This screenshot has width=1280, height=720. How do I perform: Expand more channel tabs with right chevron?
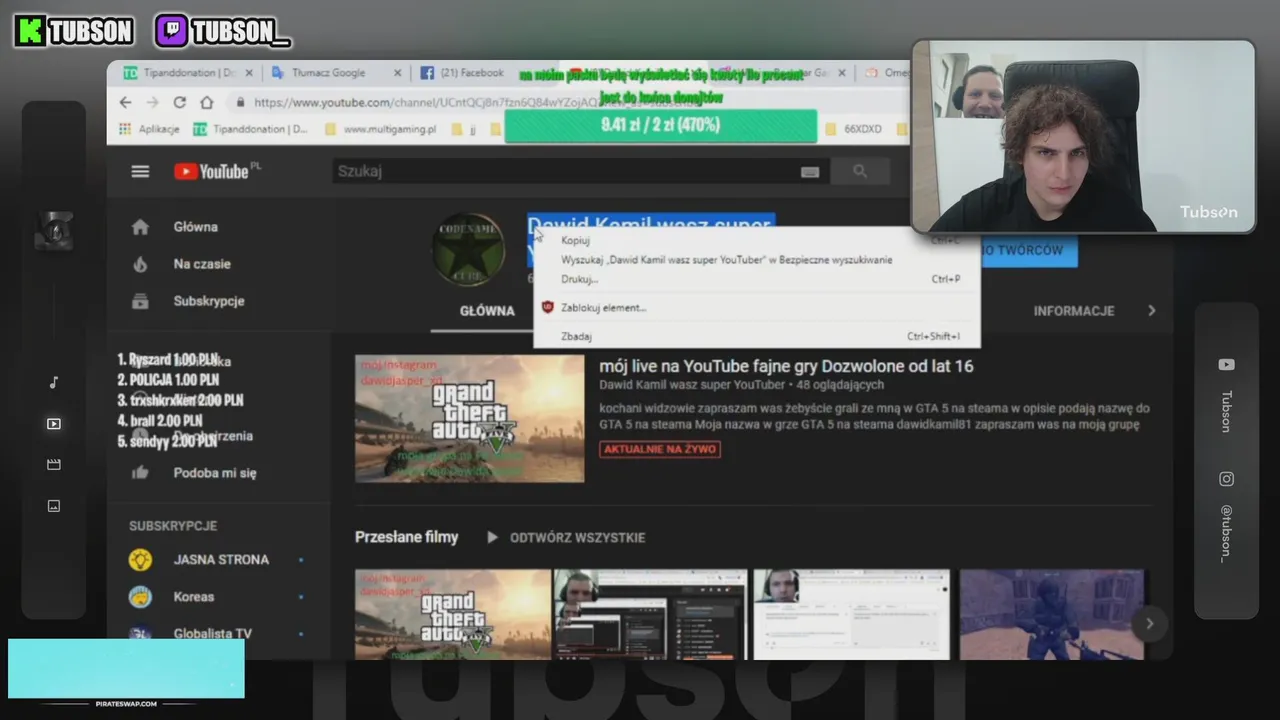(x=1151, y=311)
